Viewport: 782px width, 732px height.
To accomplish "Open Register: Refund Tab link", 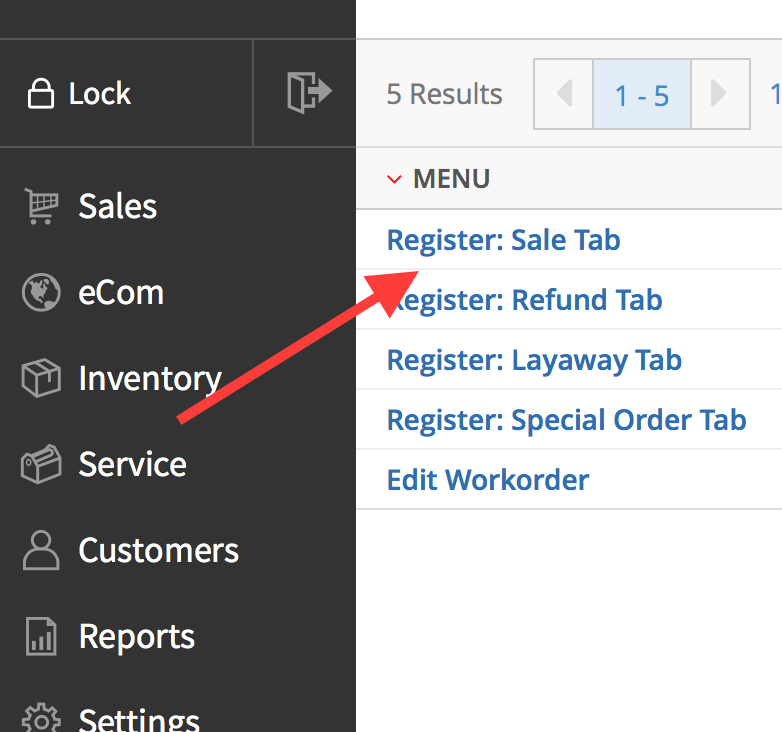I will point(525,300).
